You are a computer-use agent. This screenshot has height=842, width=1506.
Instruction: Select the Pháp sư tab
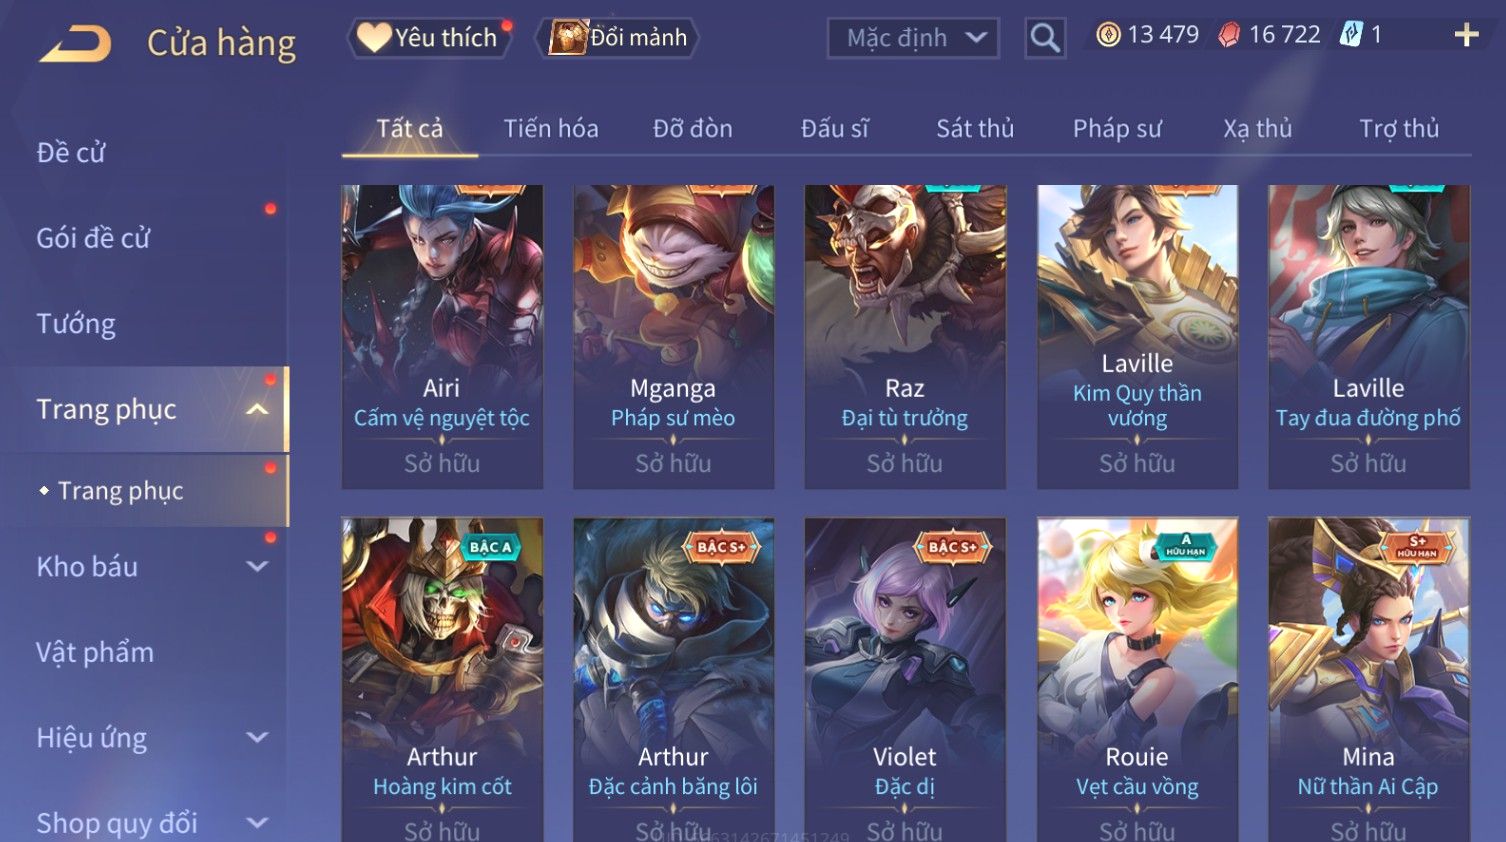tap(1117, 128)
